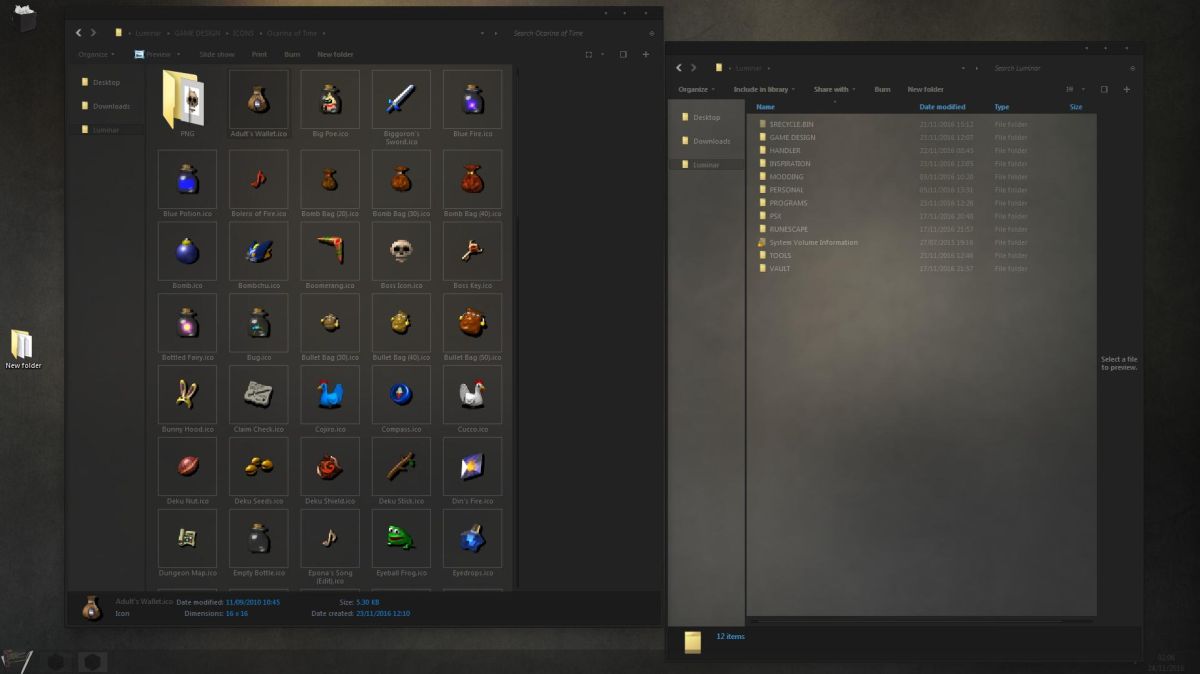This screenshot has width=1200, height=674.
Task: Select the Bomb Bag (20).ico file
Action: click(330, 184)
